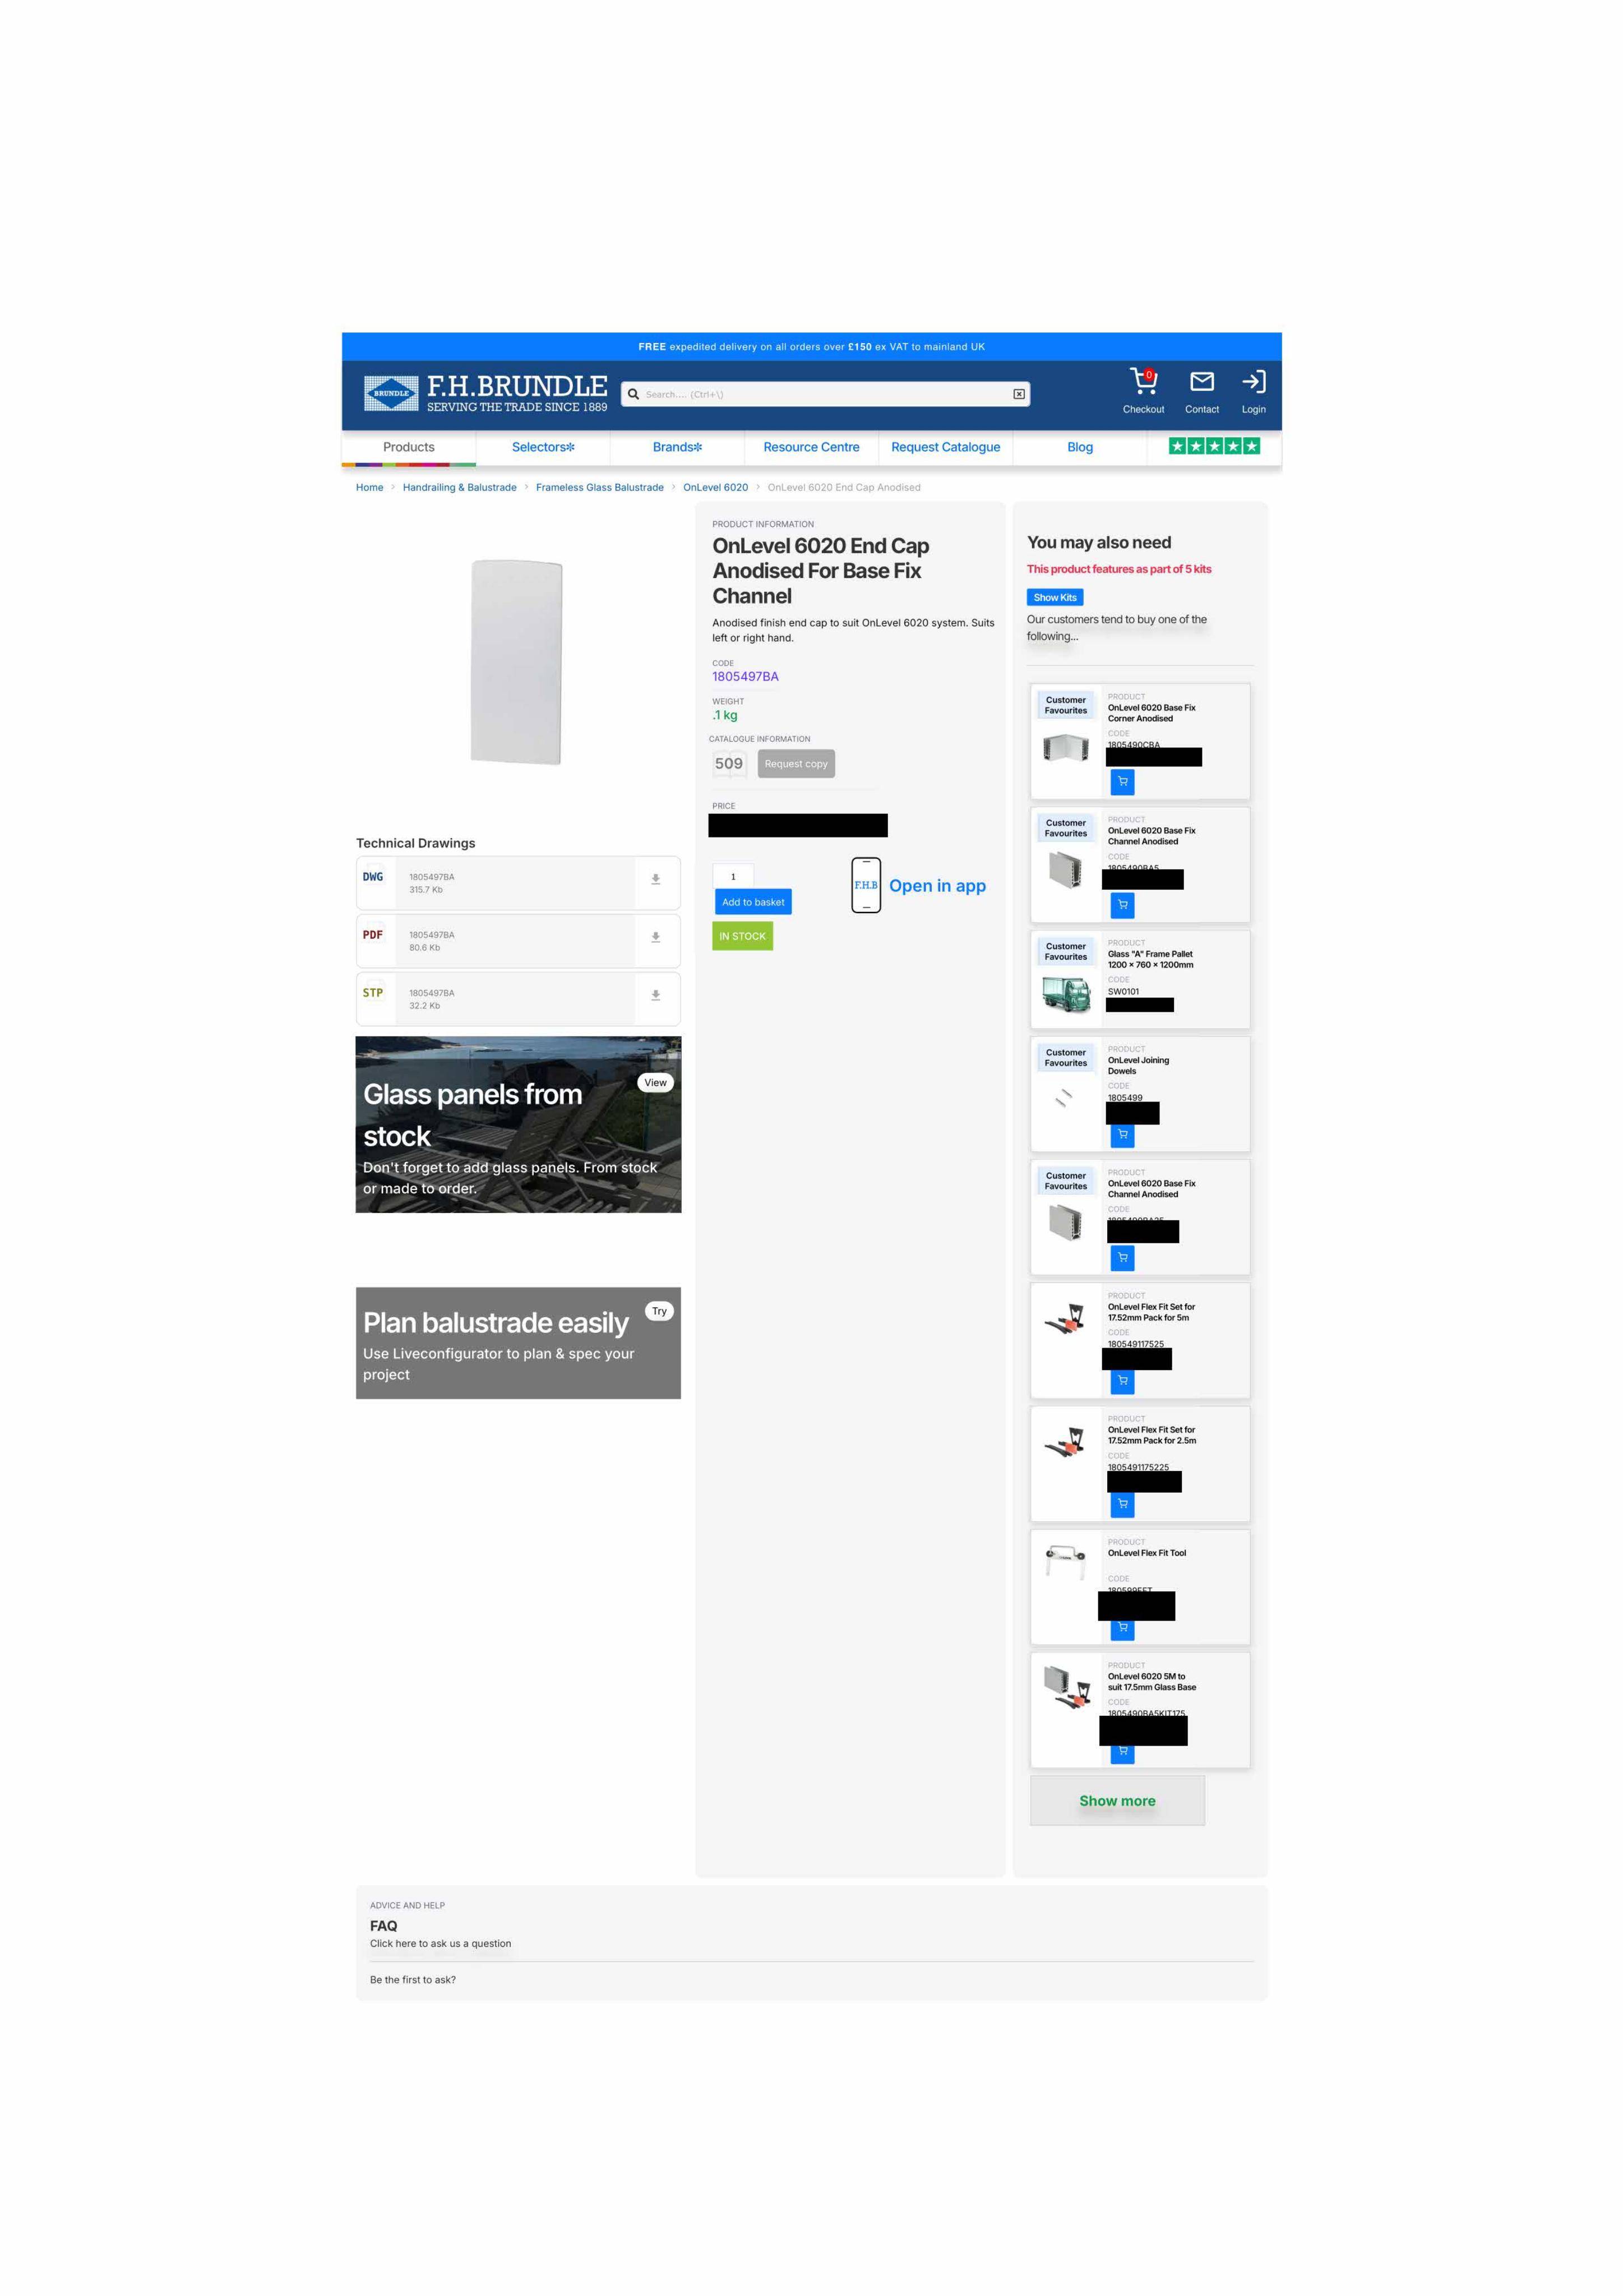Open the Trustpilot five-star rating
Screen dimensions: 1623x2296
point(1214,446)
